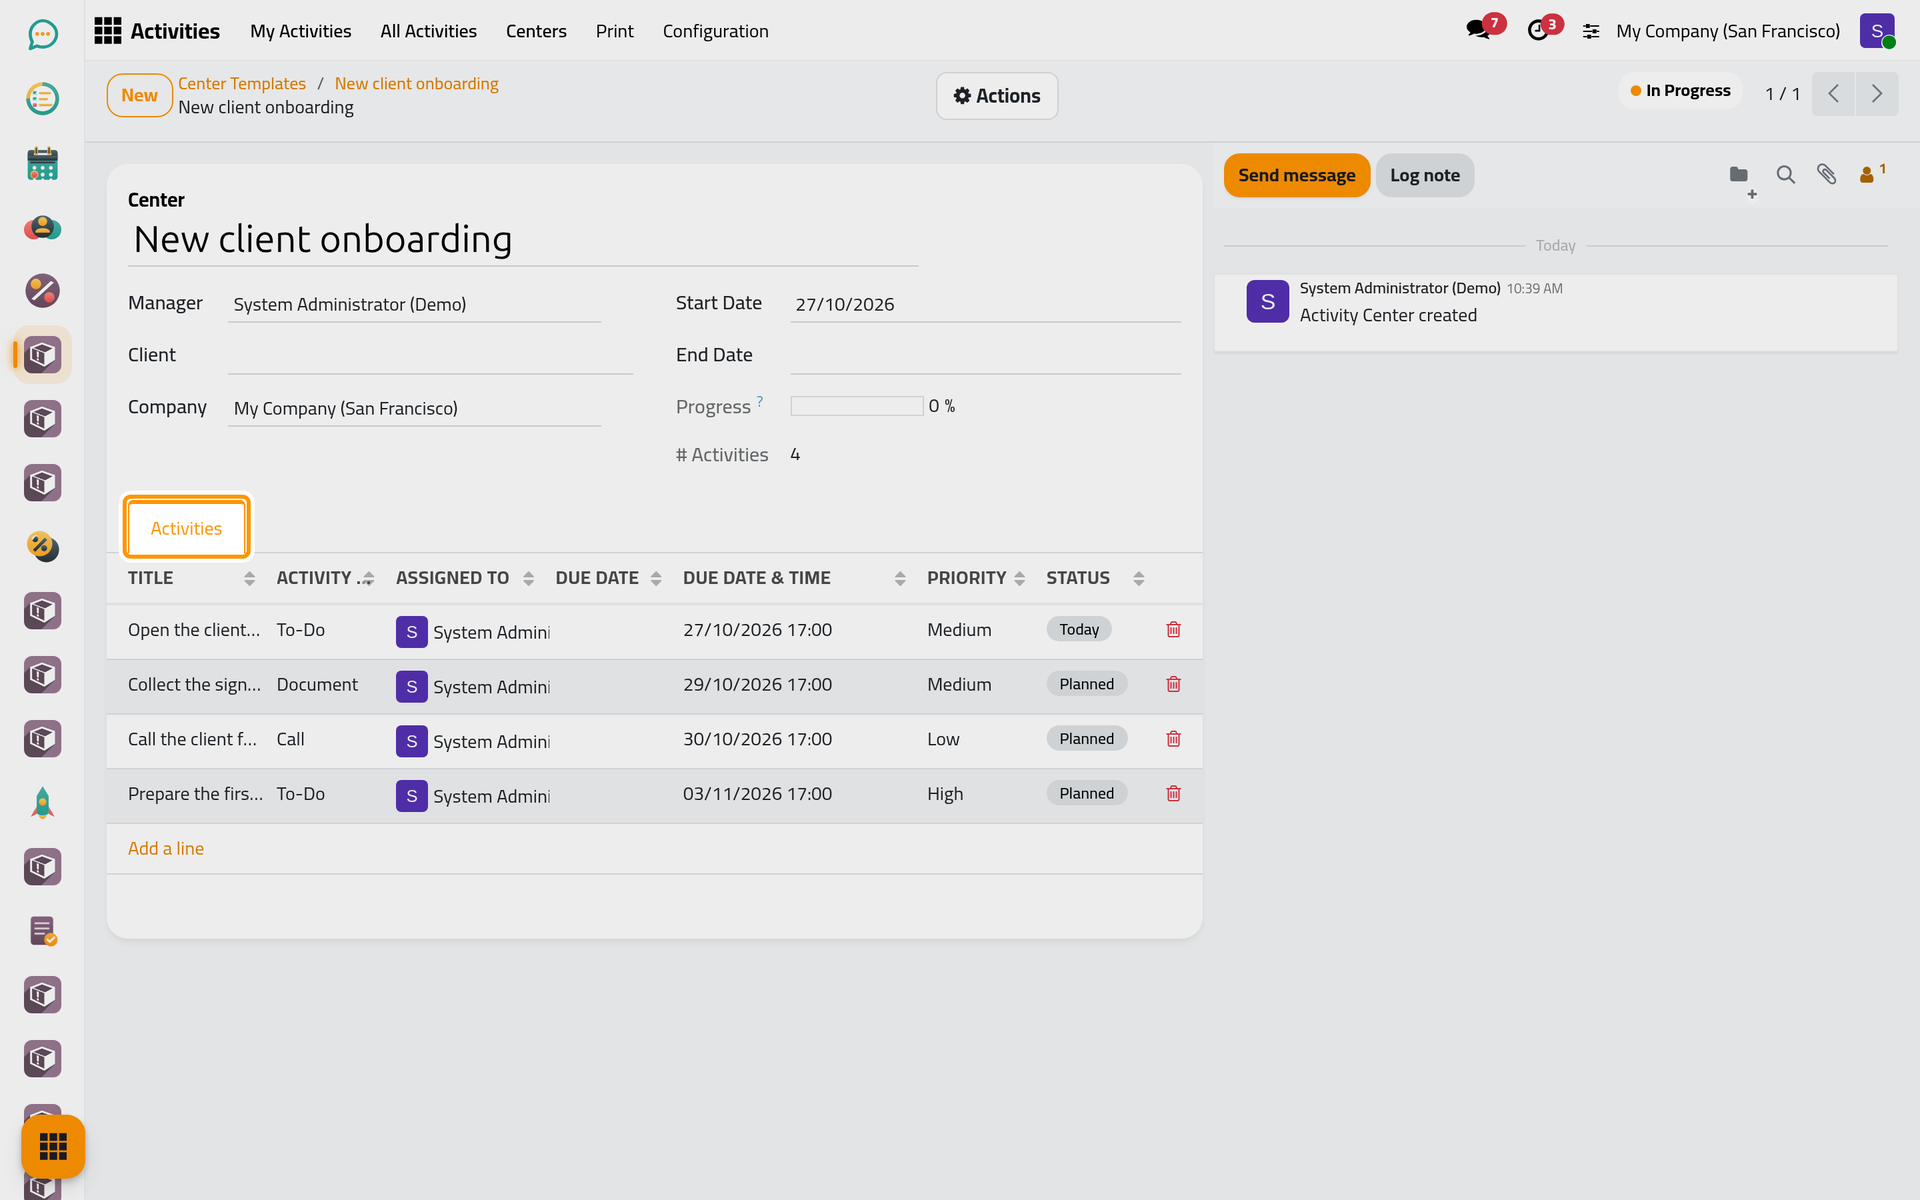1920x1200 pixels.
Task: Attach files with the paperclip icon
Action: (x=1826, y=175)
